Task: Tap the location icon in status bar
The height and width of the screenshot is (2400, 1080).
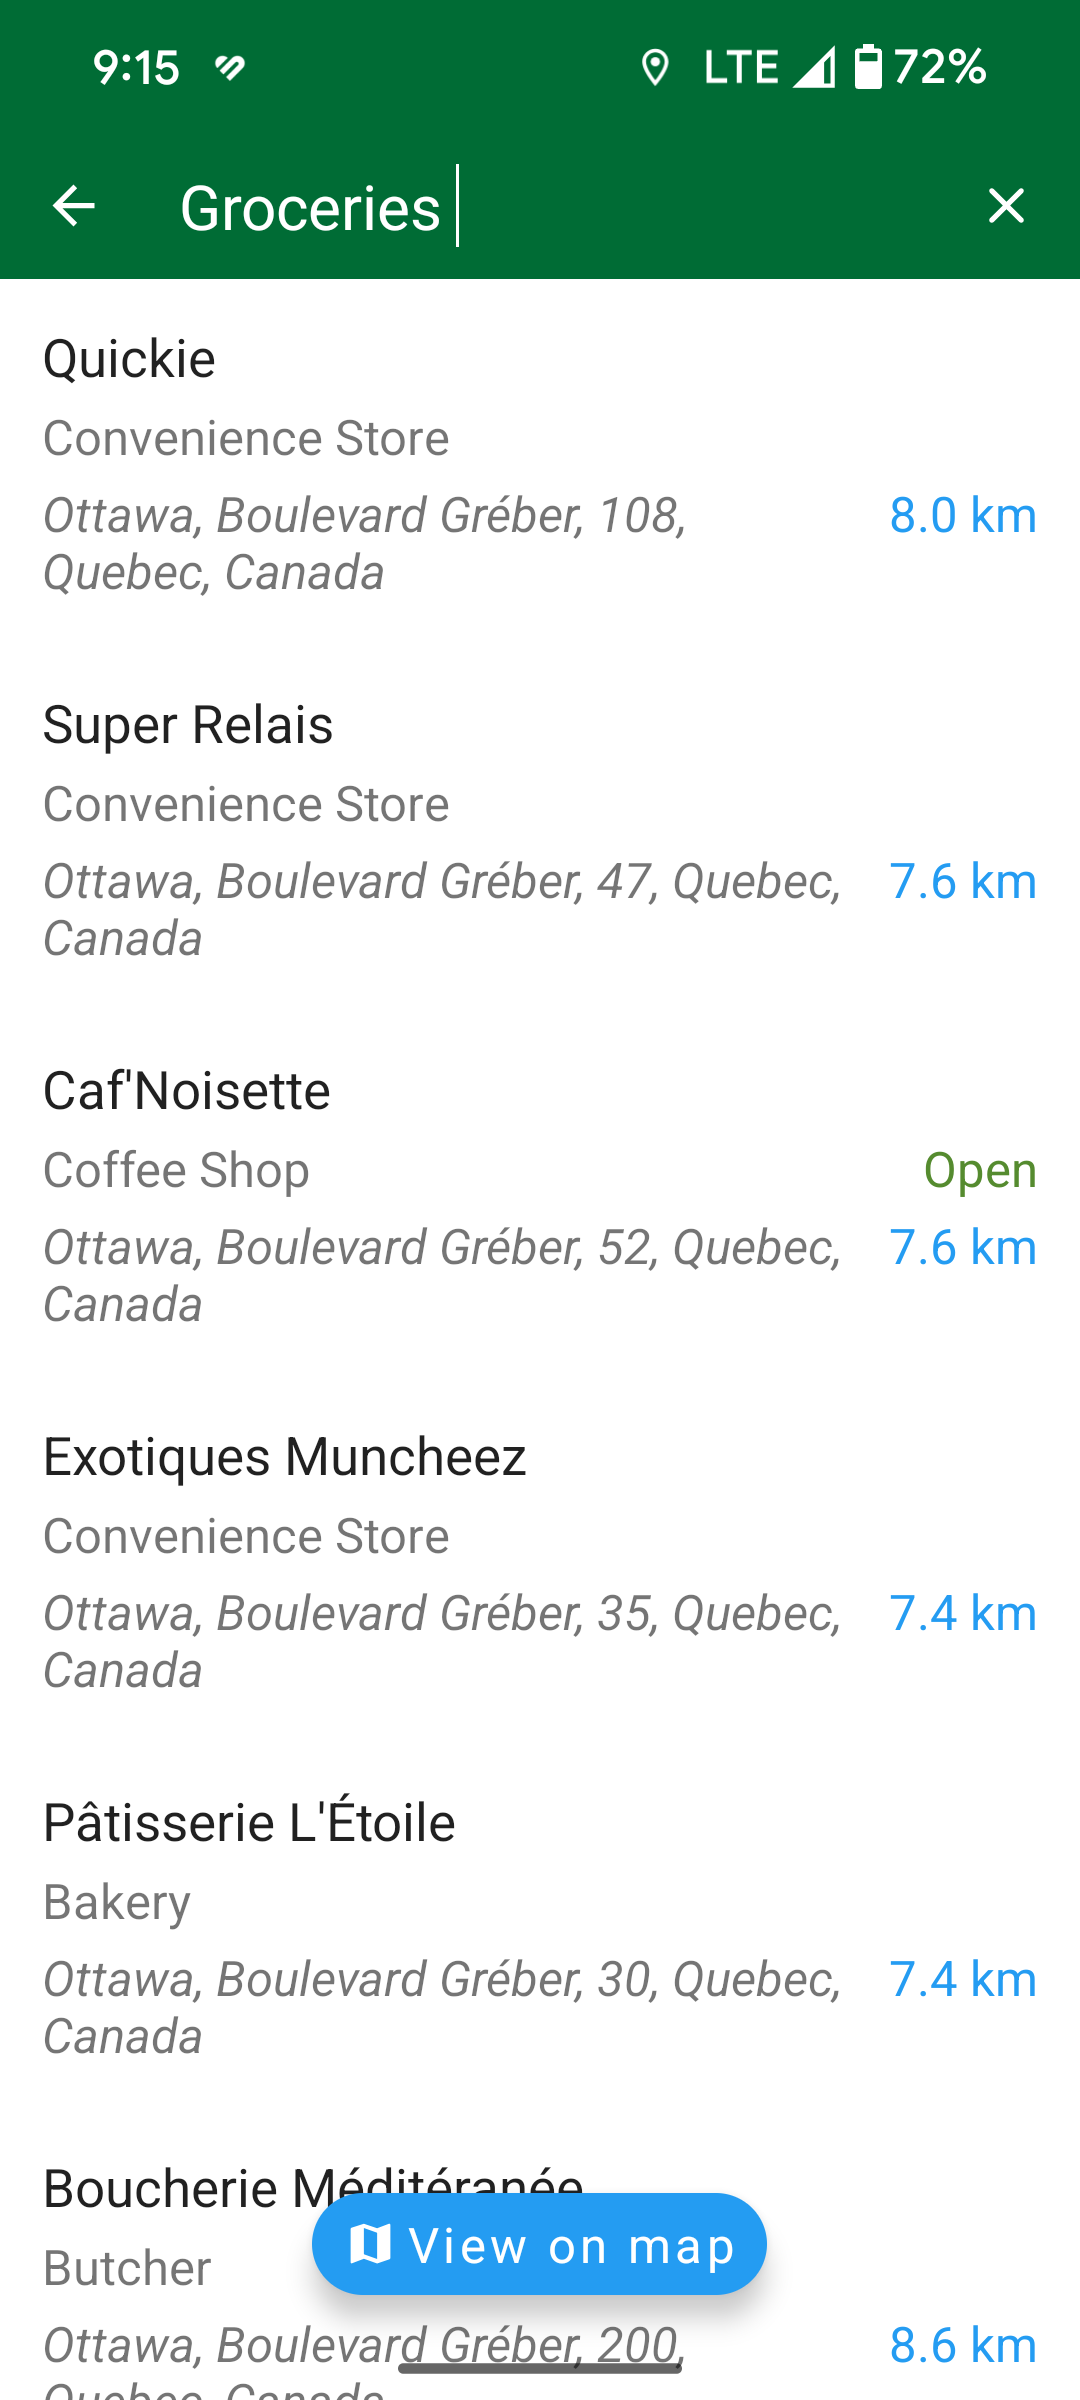Action: click(655, 68)
